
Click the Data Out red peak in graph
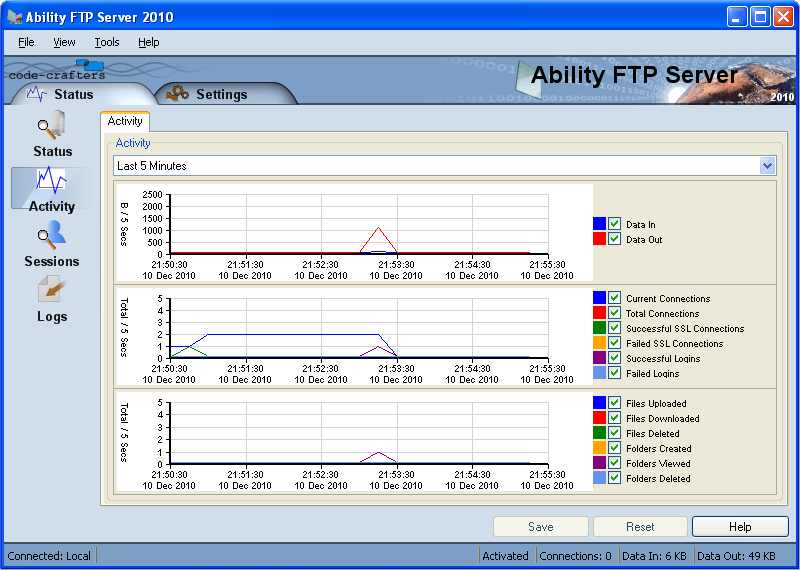379,228
